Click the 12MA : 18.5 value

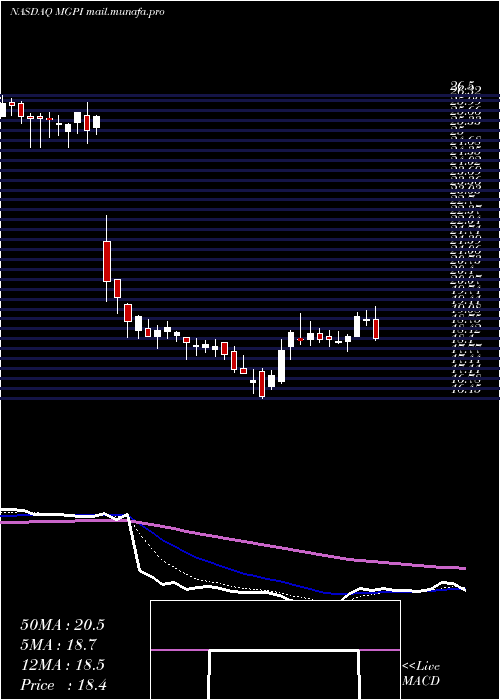62,665
